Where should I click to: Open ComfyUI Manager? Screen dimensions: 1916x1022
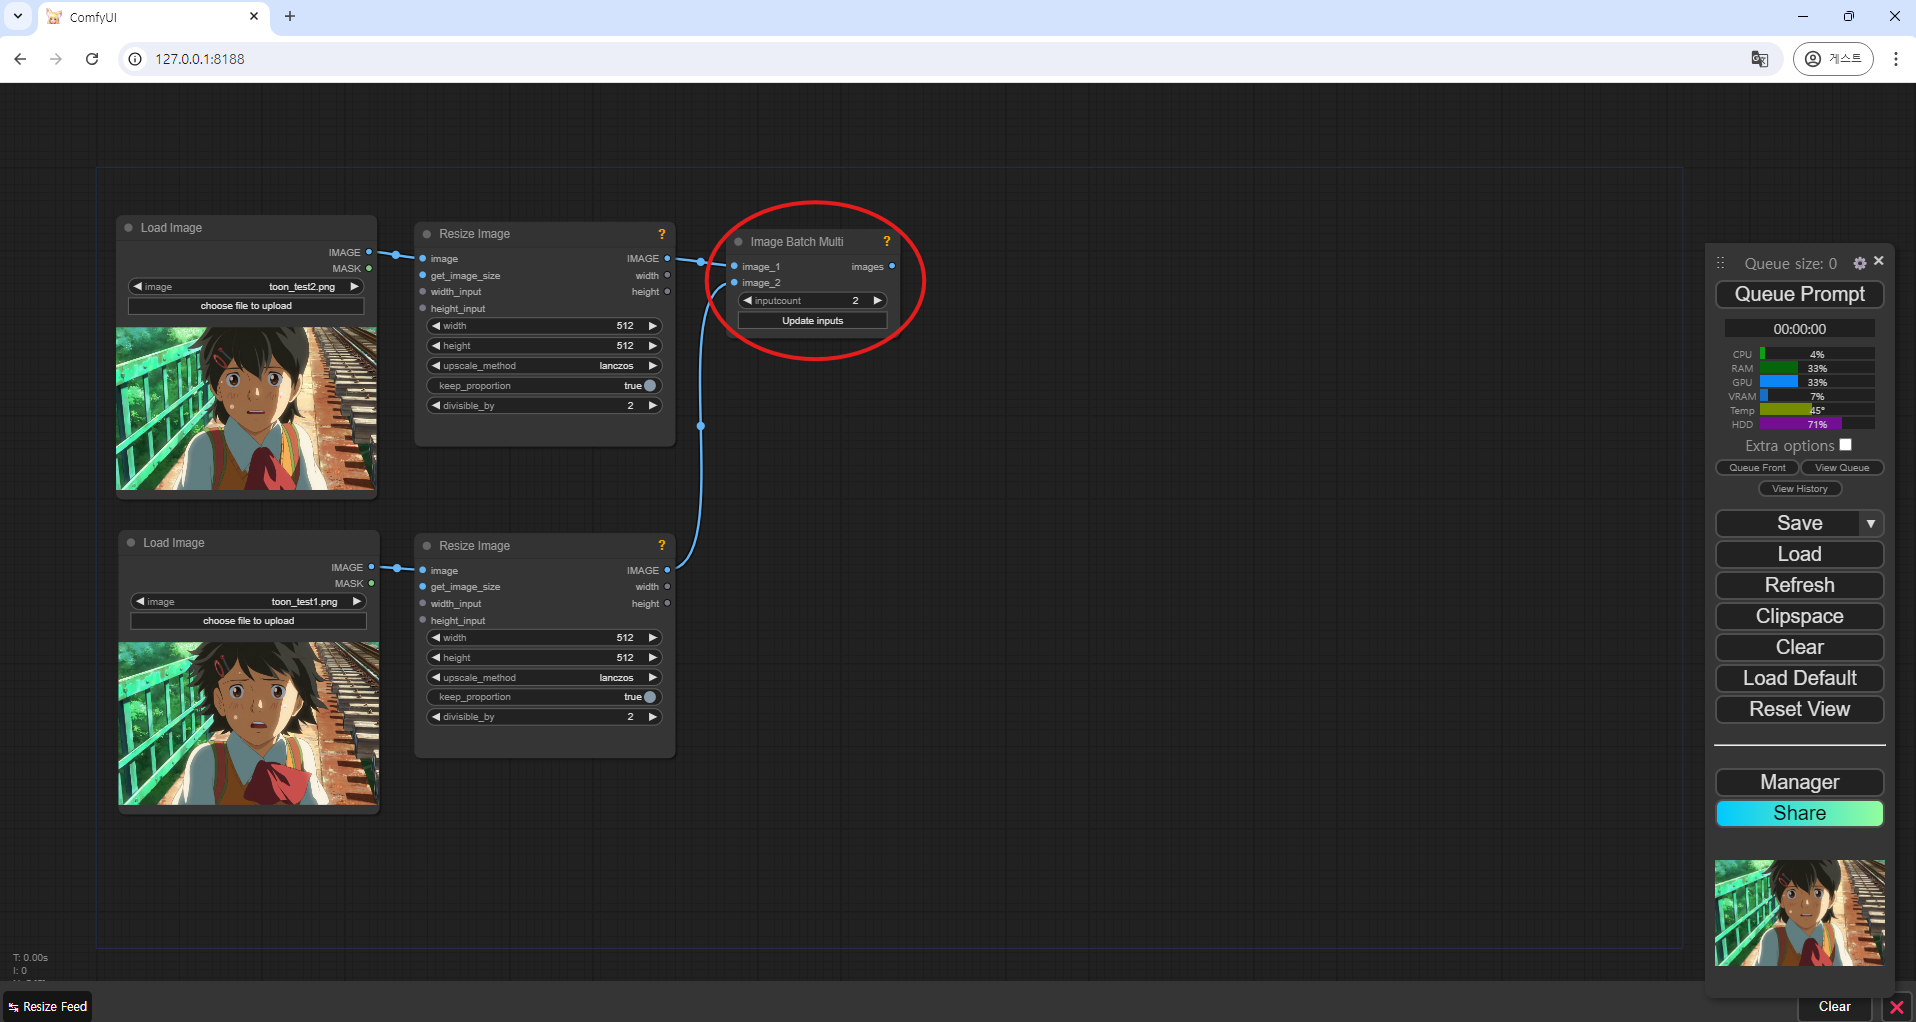click(x=1799, y=782)
